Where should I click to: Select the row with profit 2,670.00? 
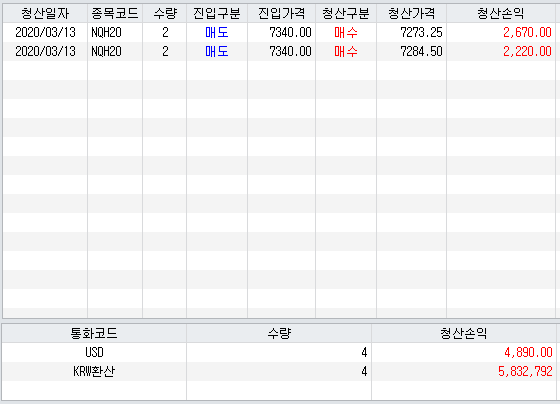[279, 33]
